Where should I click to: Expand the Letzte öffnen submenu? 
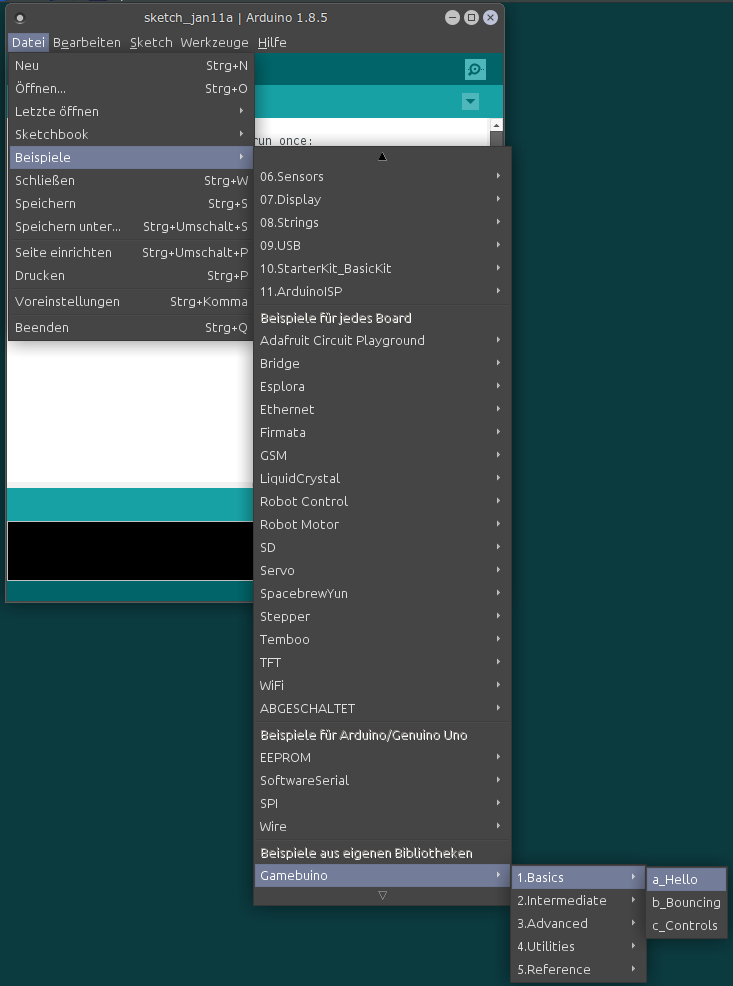pyautogui.click(x=130, y=112)
